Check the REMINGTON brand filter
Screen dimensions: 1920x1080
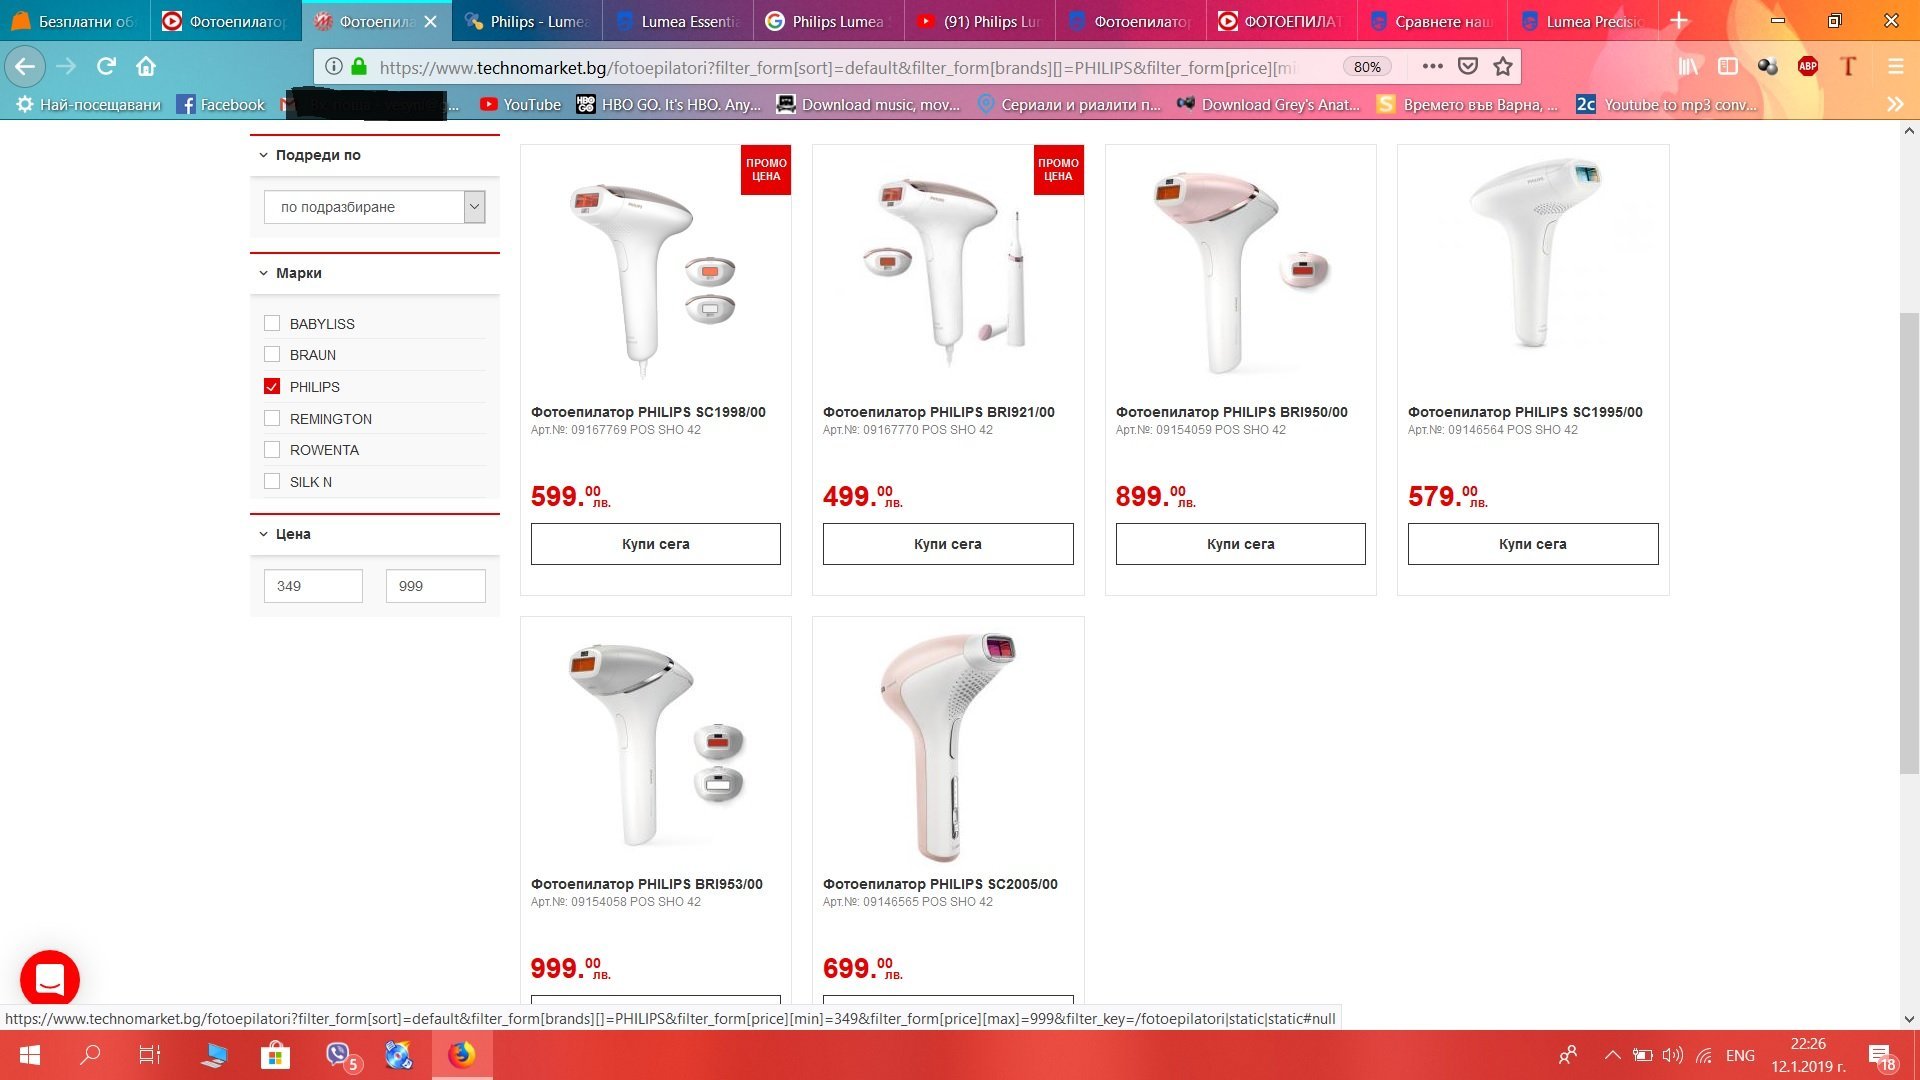coord(272,418)
